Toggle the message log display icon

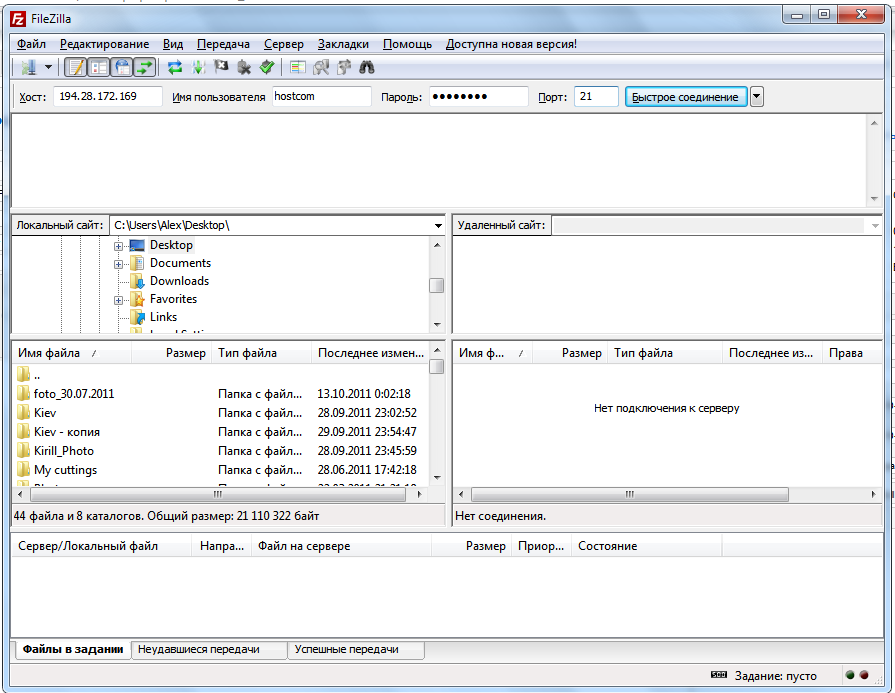click(75, 67)
